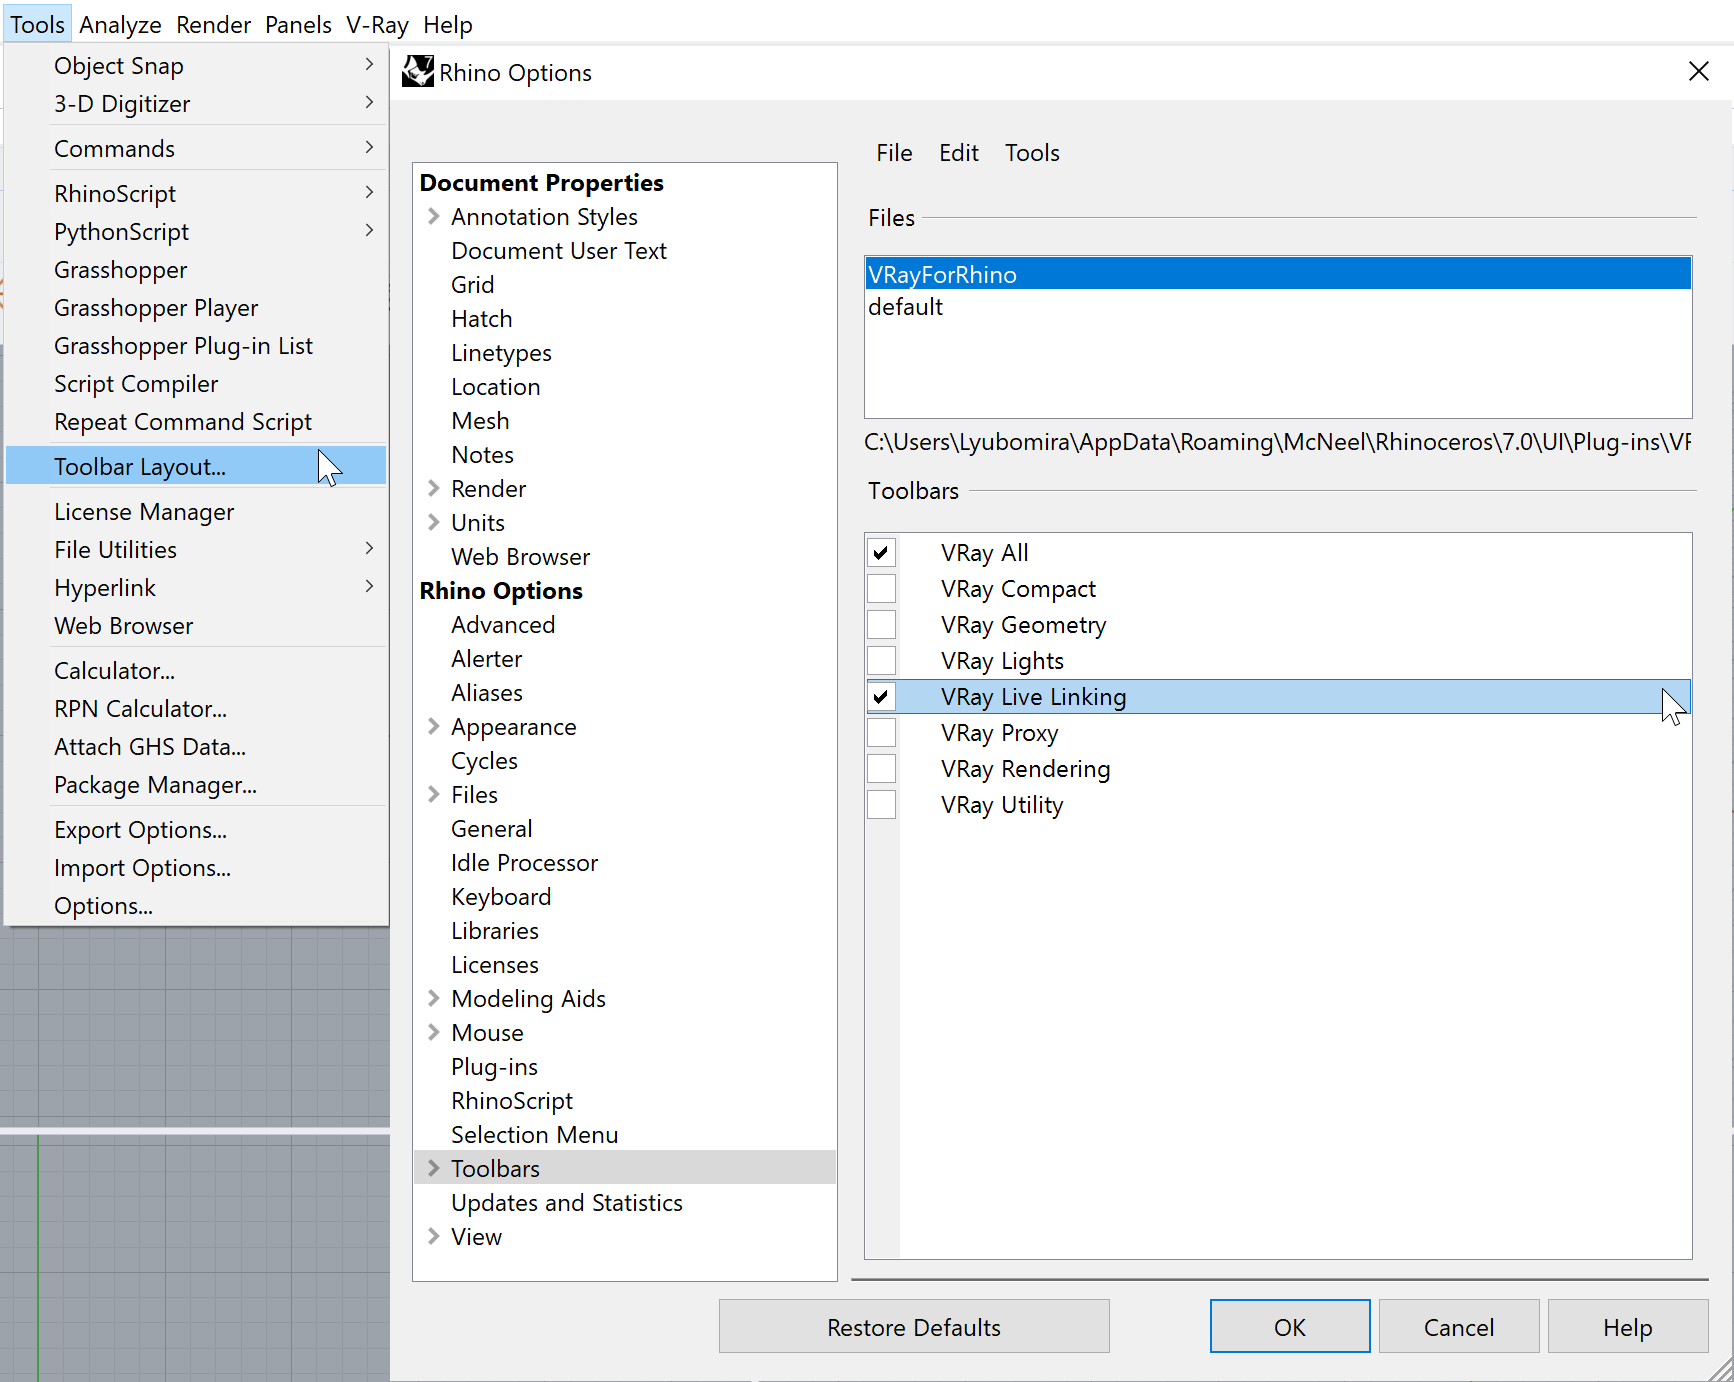Select Keyboard in the options tree
This screenshot has width=1734, height=1382.
501,897
